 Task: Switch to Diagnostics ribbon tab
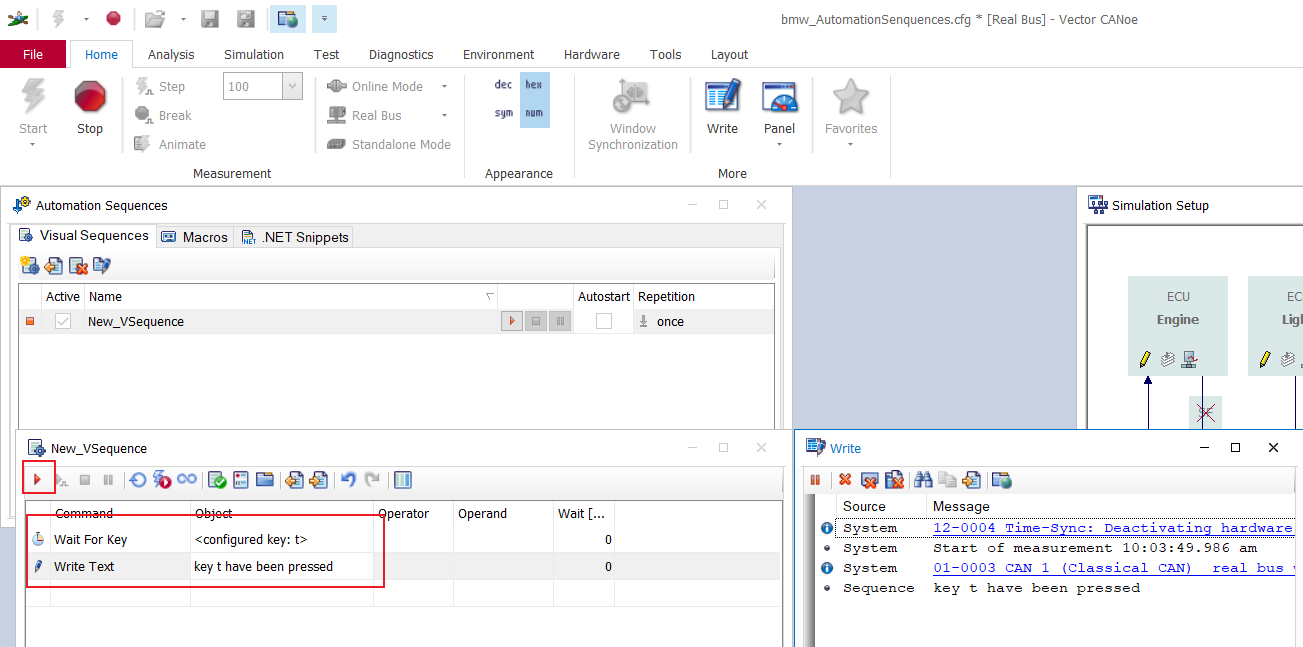coord(401,54)
